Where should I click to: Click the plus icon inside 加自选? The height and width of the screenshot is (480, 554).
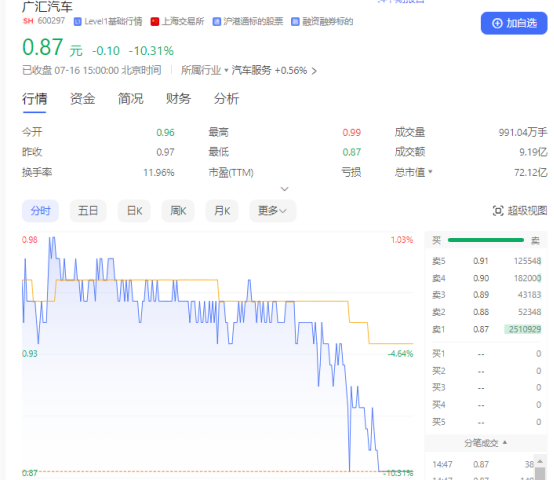[x=497, y=23]
